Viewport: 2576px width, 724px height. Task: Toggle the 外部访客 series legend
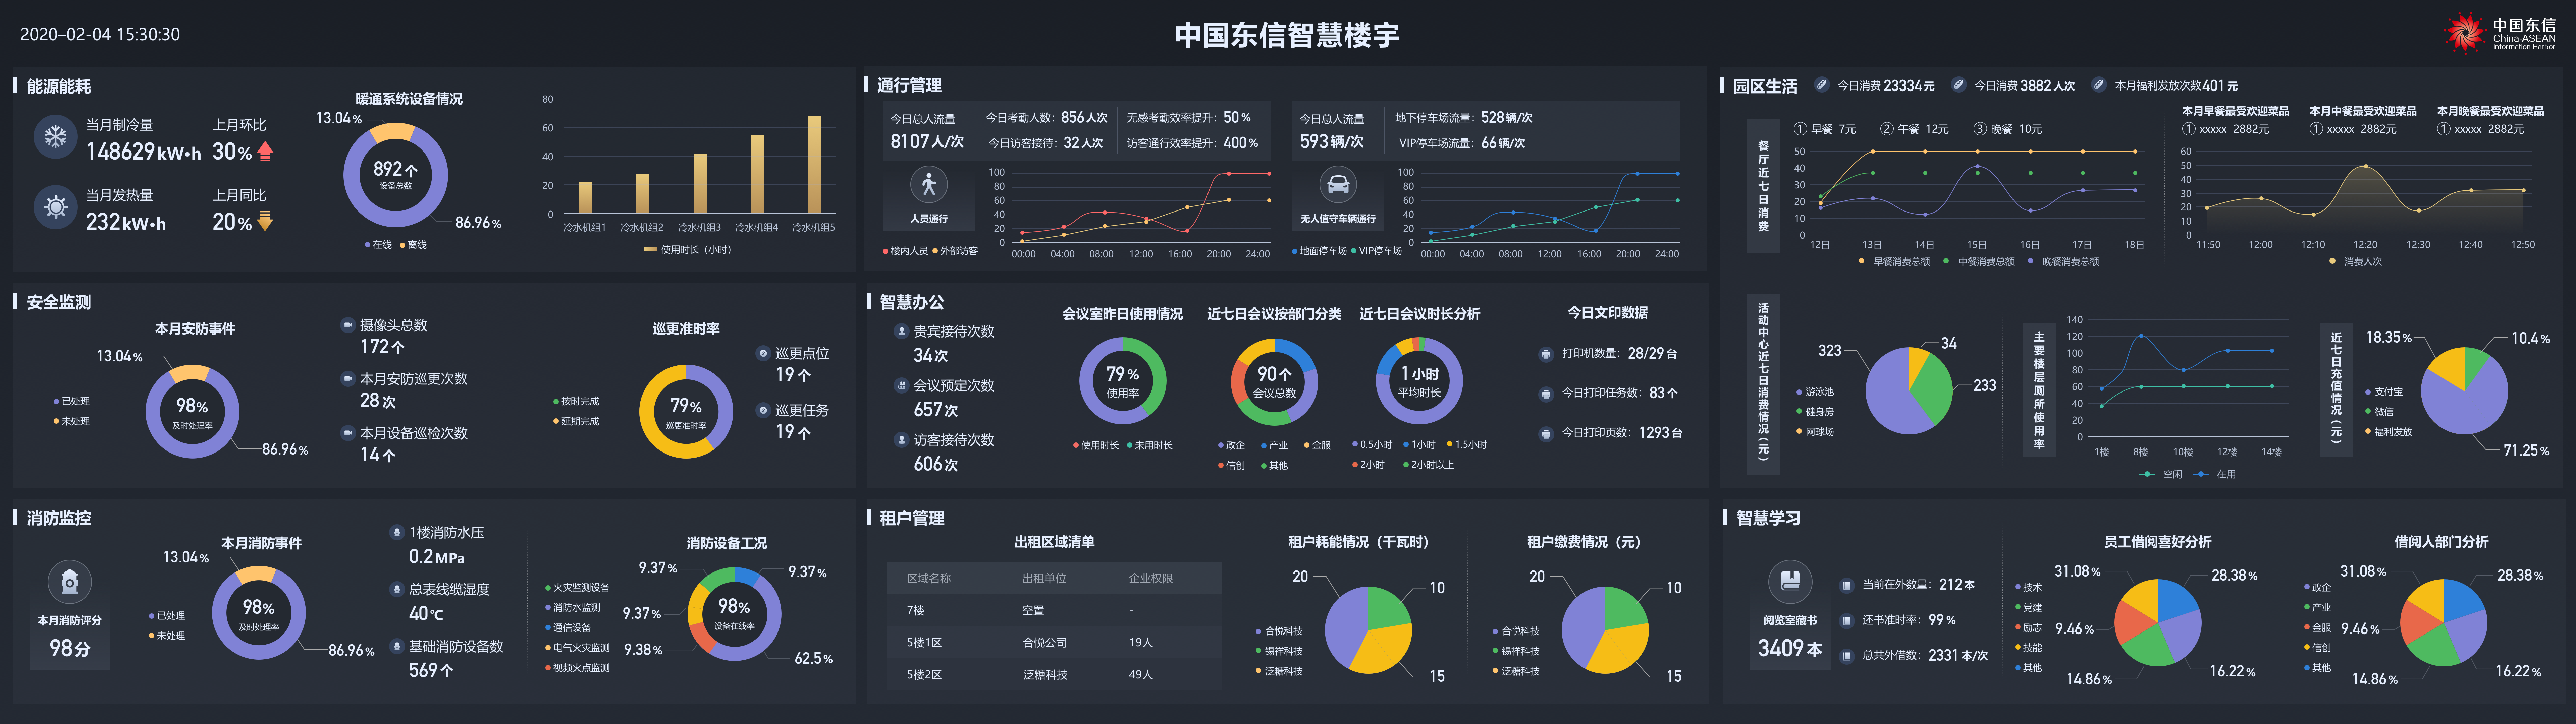coord(955,251)
